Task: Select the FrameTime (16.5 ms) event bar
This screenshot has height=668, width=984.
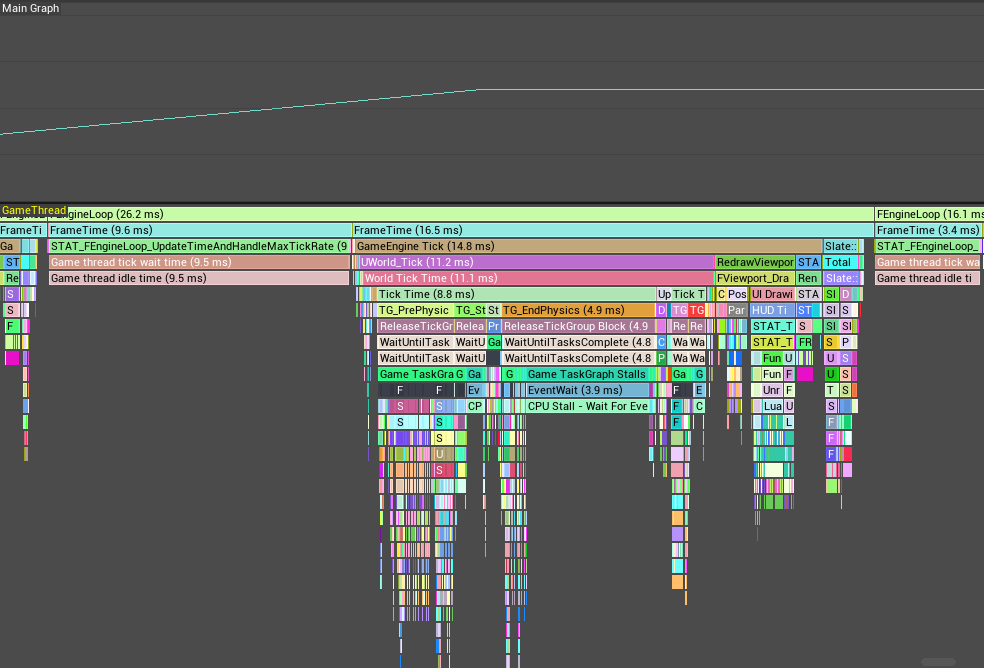Action: coord(613,230)
